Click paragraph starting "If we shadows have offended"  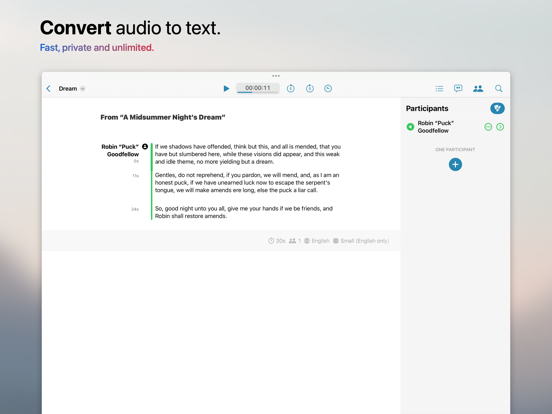248,154
